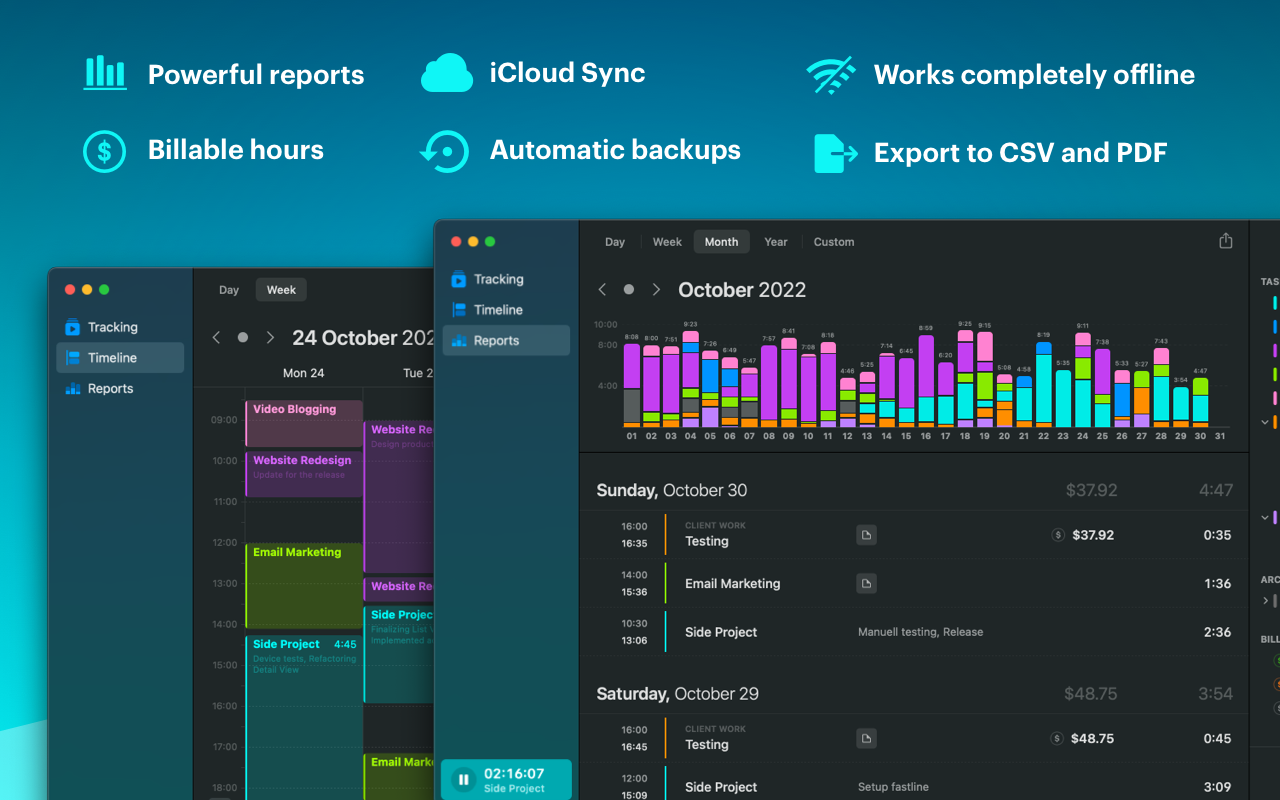Open Timeline in the front window sidebar

[497, 310]
